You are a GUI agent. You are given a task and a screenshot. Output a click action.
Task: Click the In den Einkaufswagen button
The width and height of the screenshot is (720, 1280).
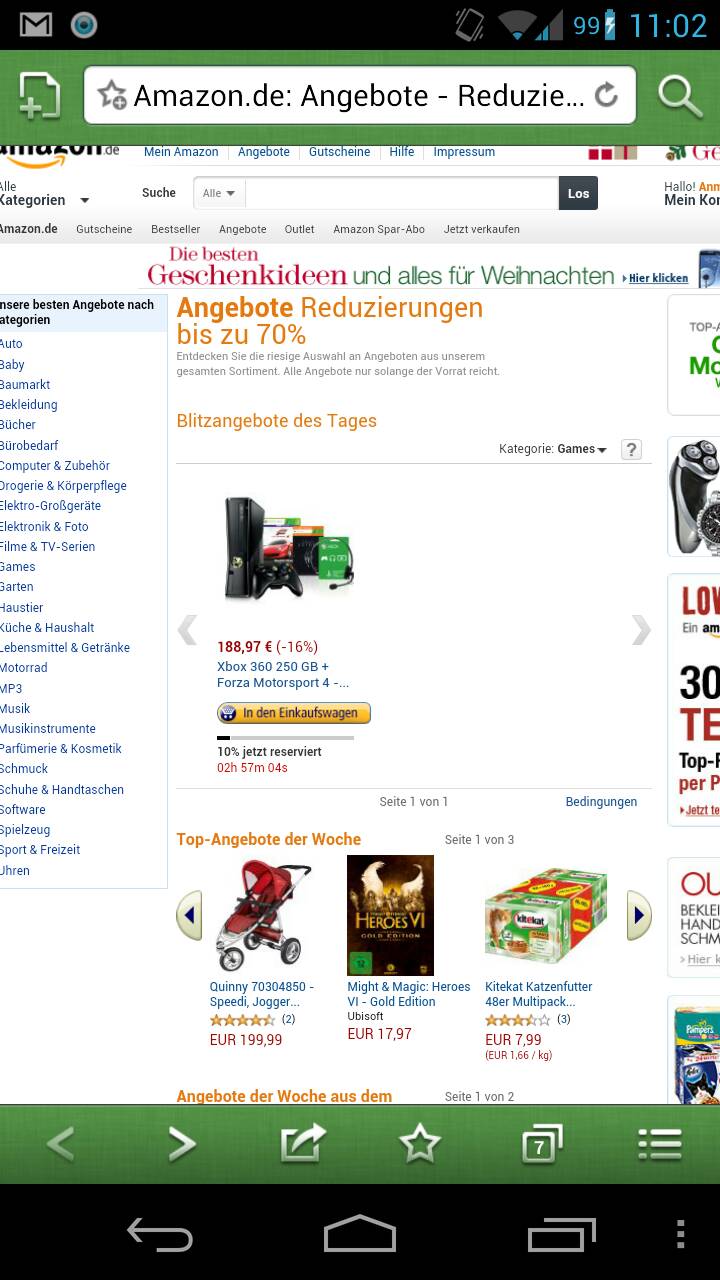pos(294,713)
